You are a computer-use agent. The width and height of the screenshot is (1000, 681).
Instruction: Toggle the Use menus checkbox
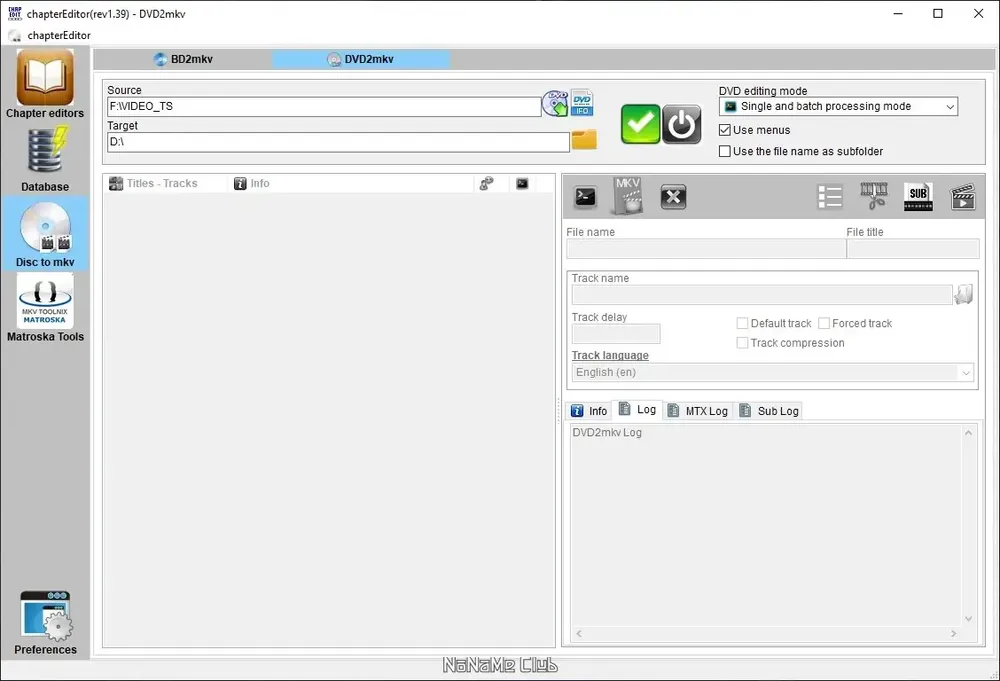click(724, 130)
